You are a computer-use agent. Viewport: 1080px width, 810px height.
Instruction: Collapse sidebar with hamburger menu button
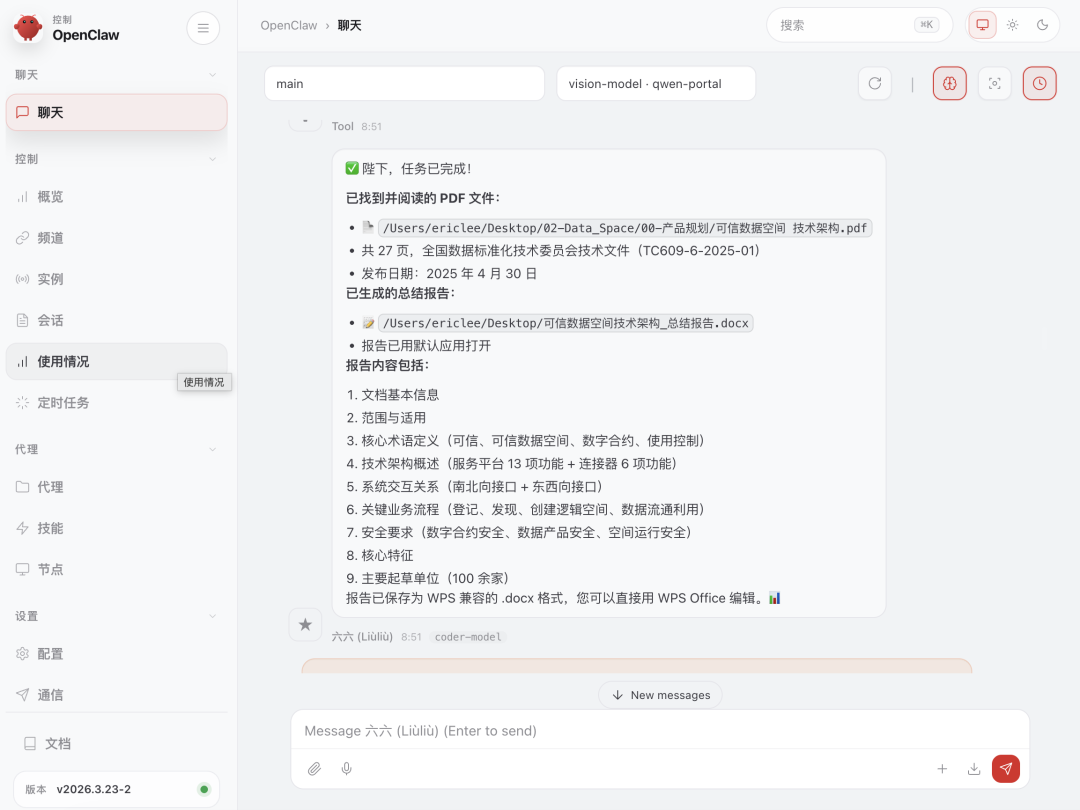click(203, 28)
